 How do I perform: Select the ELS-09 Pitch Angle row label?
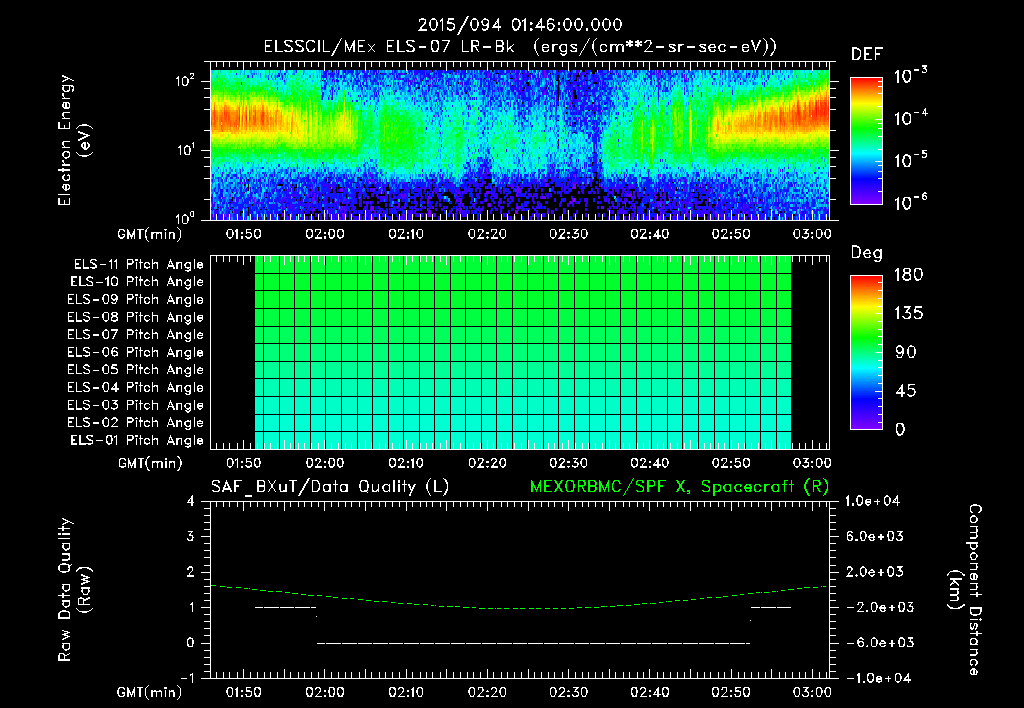136,300
